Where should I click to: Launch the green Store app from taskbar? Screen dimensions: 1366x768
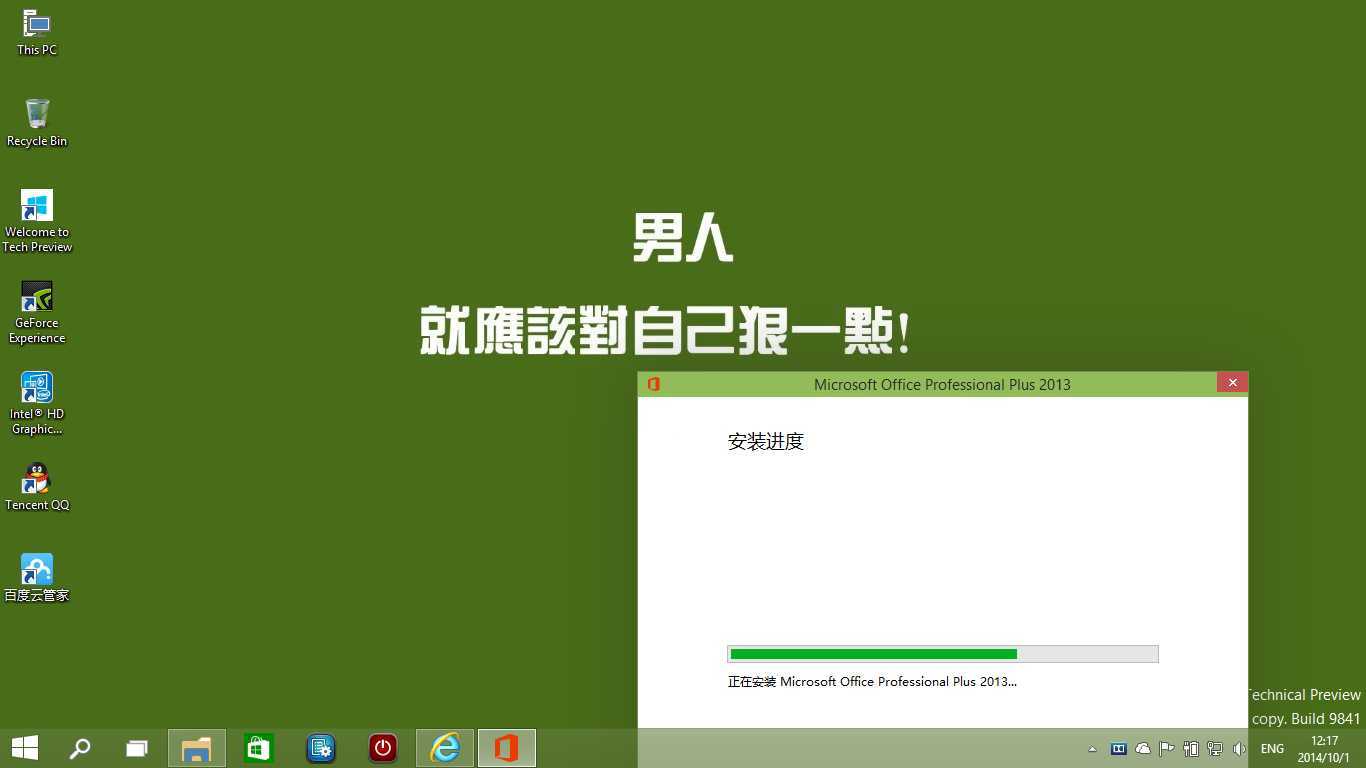pos(259,748)
